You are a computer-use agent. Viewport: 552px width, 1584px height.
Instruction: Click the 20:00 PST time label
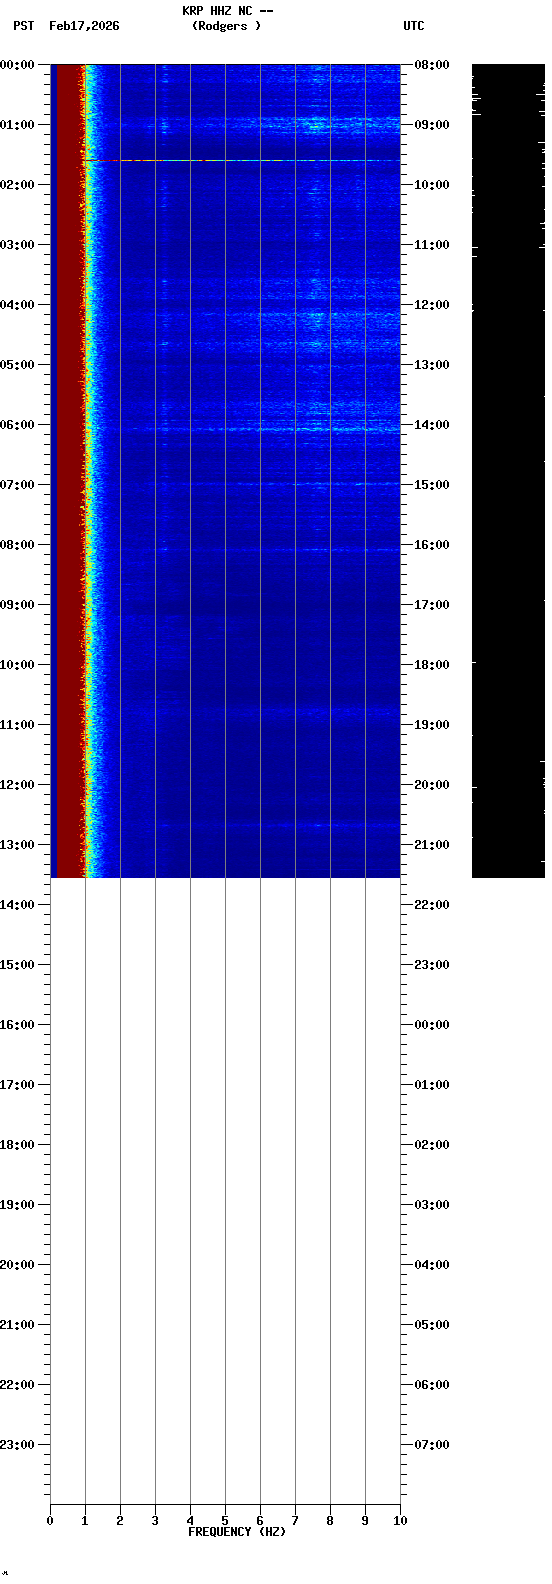[17, 1265]
